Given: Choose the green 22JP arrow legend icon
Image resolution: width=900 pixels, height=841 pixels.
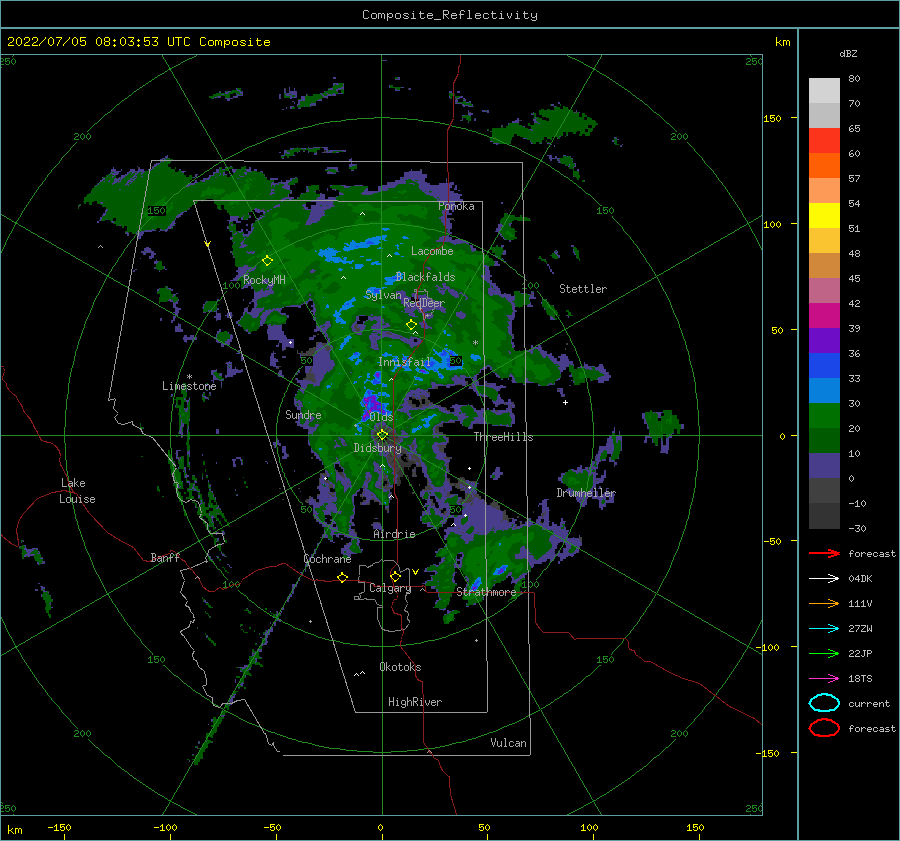Looking at the screenshot, I should click(x=824, y=653).
